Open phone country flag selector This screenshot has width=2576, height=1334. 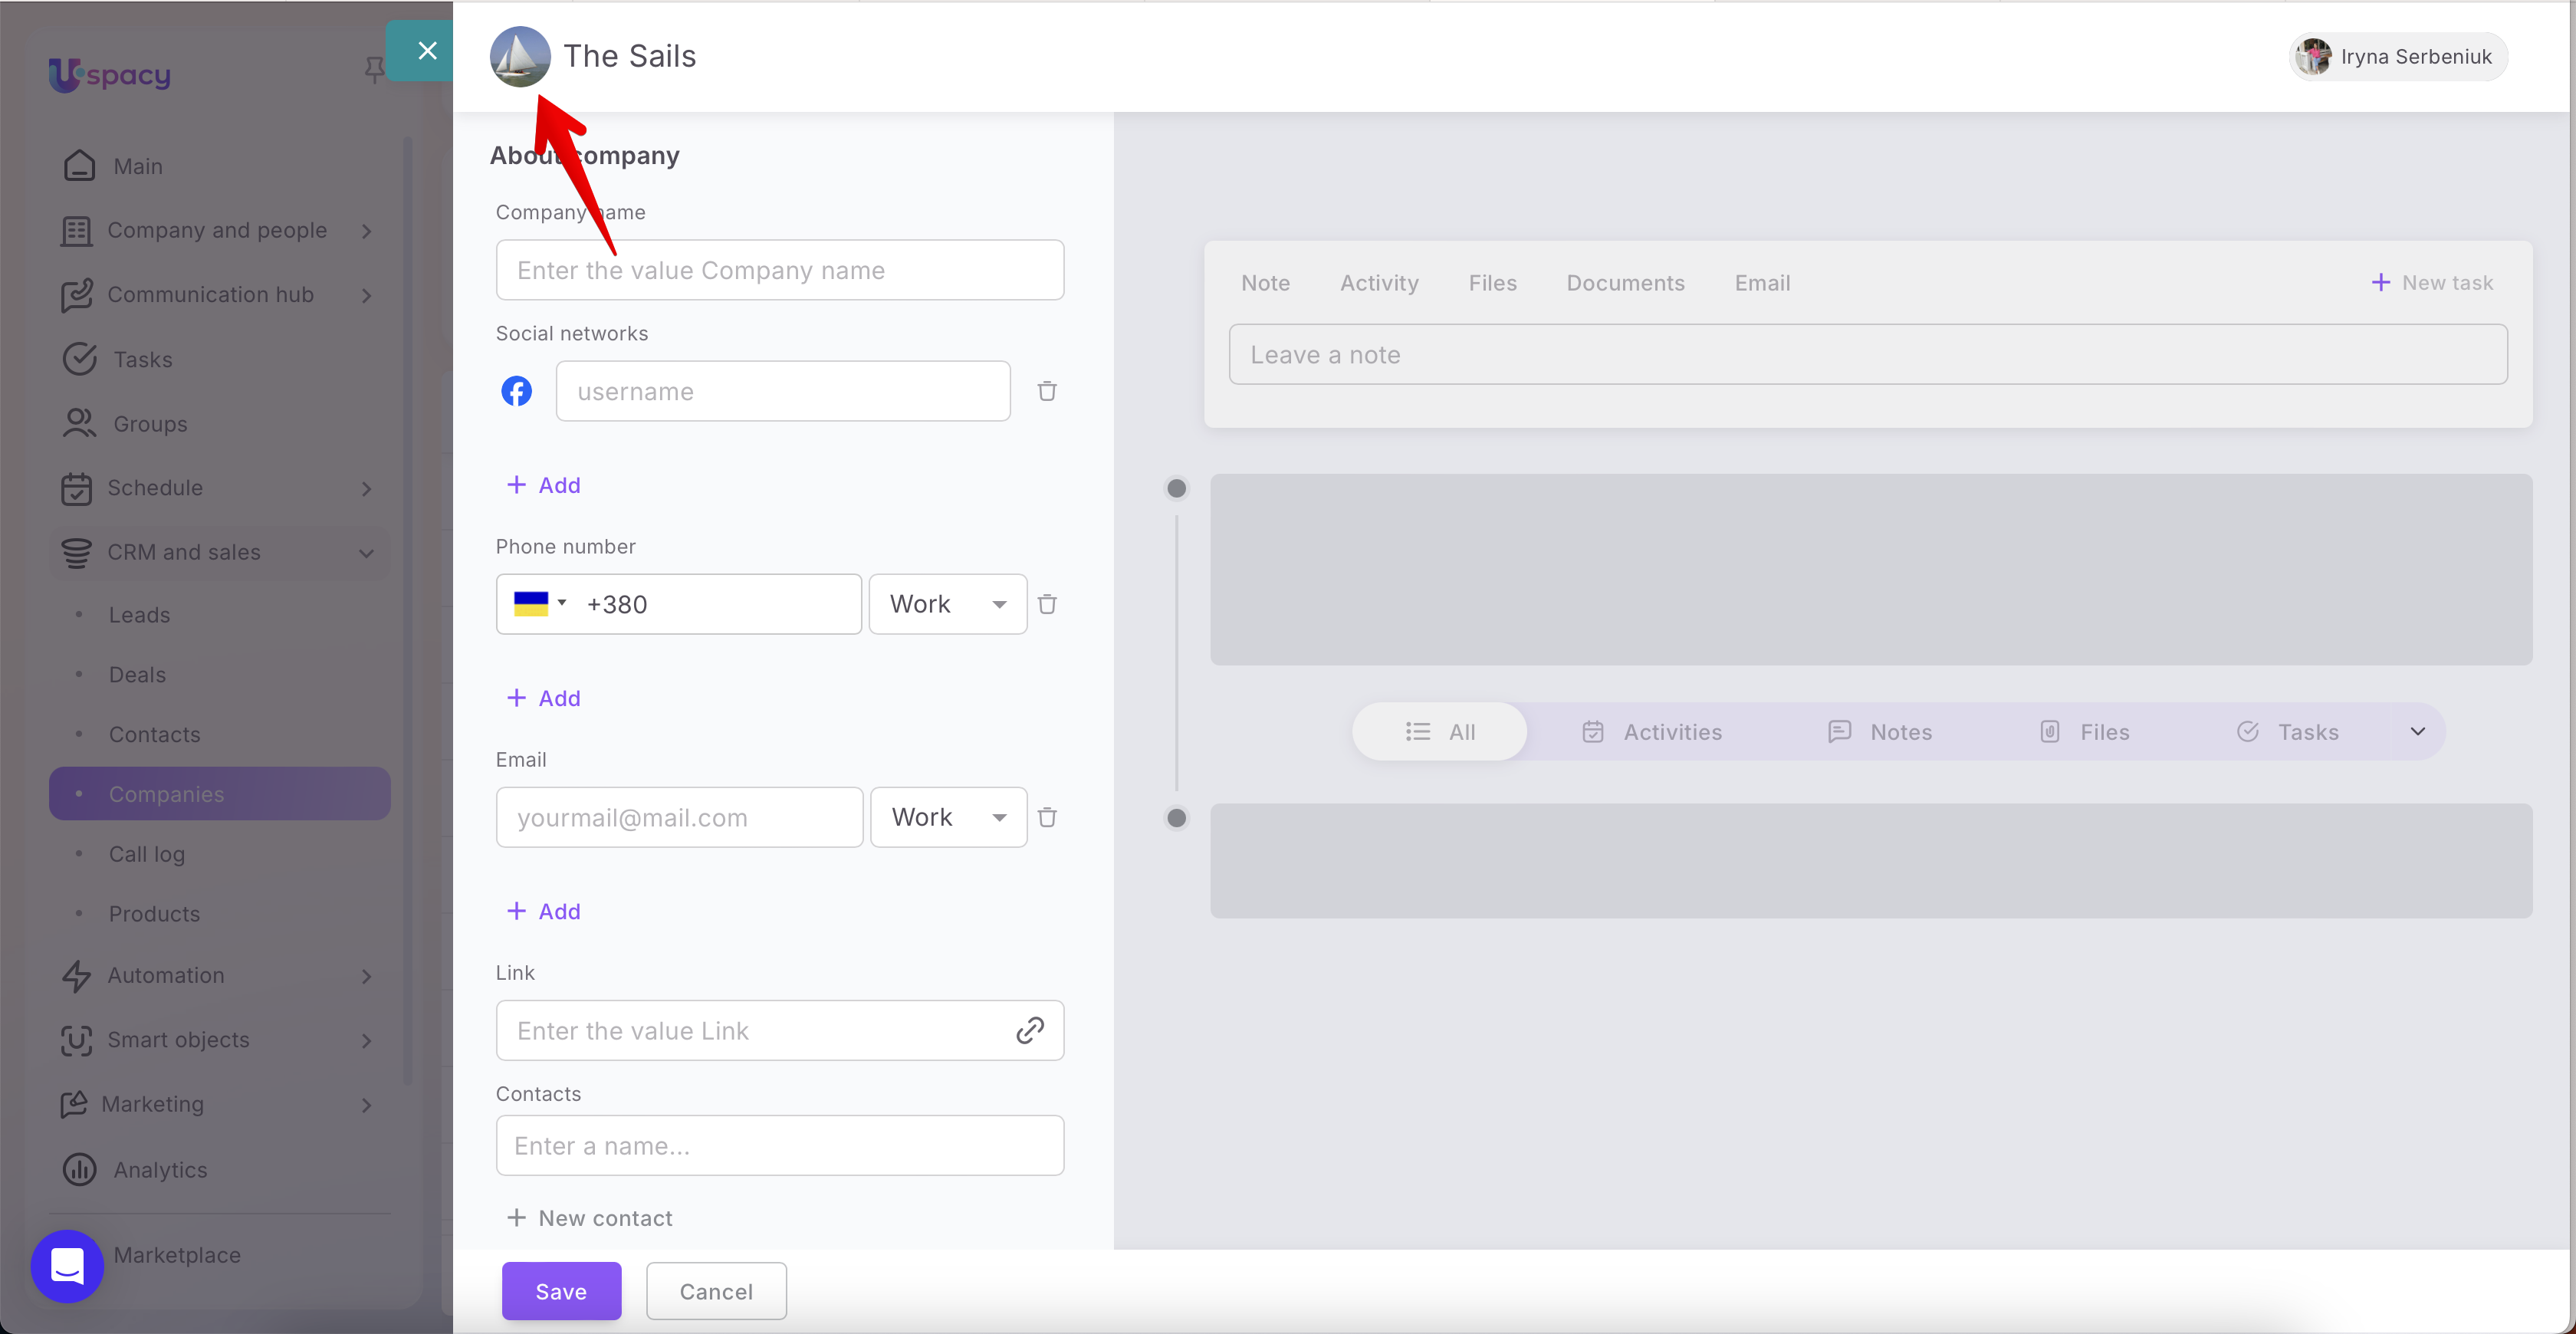(x=539, y=603)
